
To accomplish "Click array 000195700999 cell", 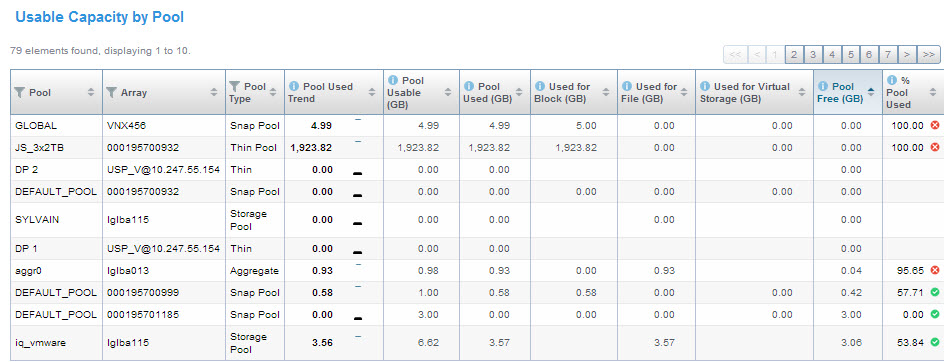I will coord(164,292).
